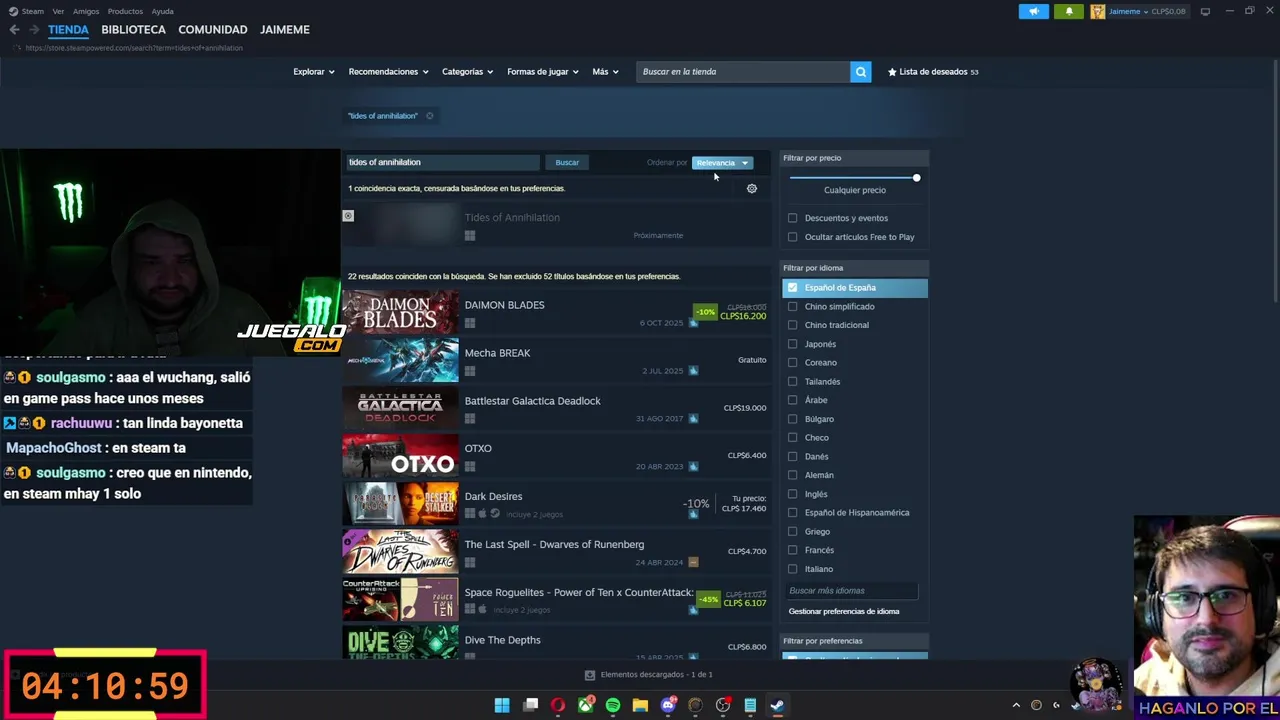Click the Mecha BREAK game thumbnail

[x=400, y=360]
